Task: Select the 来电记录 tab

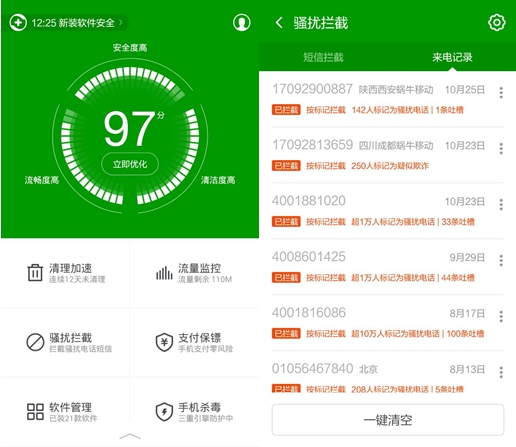Action: (x=452, y=57)
